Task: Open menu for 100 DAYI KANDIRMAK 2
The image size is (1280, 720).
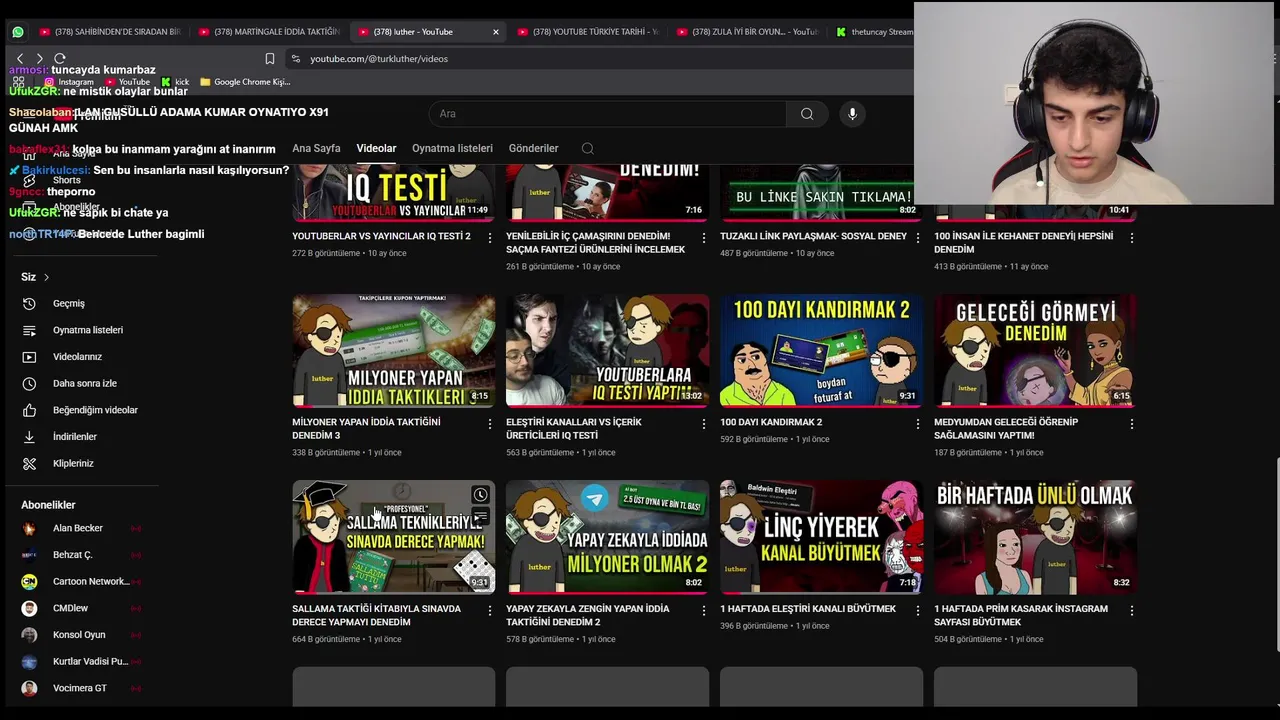Action: point(917,424)
